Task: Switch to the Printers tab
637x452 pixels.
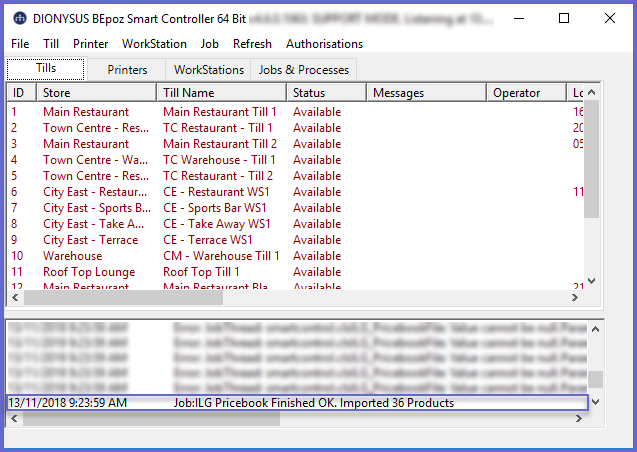Action: 127,70
